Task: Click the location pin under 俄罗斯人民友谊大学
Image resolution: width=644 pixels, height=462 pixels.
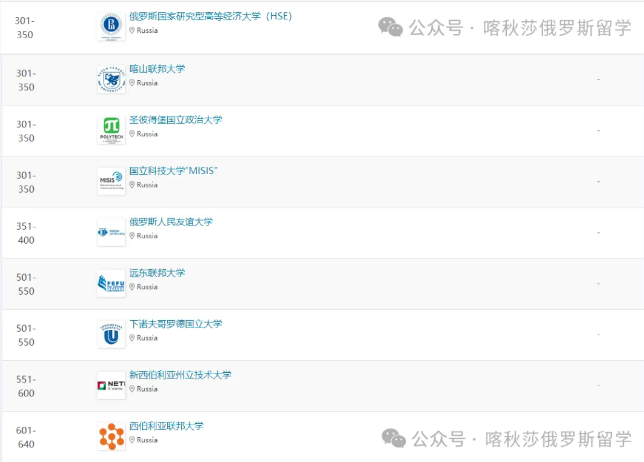Action: (x=132, y=236)
